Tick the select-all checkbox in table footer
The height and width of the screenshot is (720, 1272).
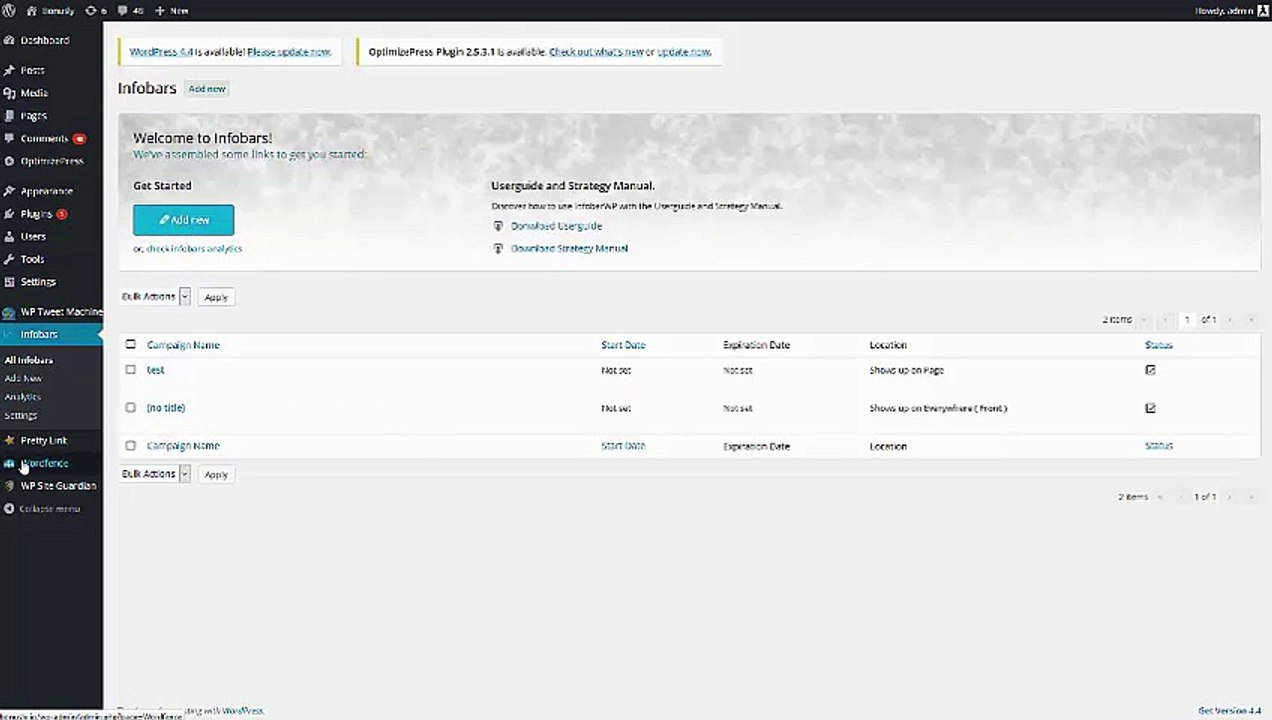(x=130, y=446)
